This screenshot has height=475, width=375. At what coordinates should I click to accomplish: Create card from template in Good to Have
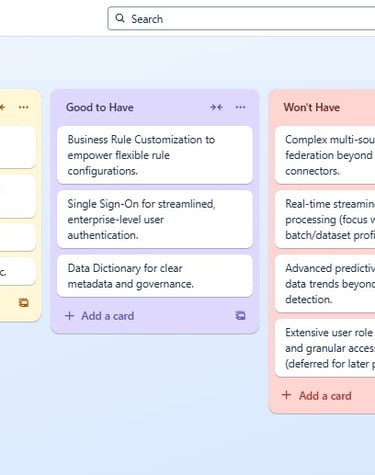coord(240,315)
